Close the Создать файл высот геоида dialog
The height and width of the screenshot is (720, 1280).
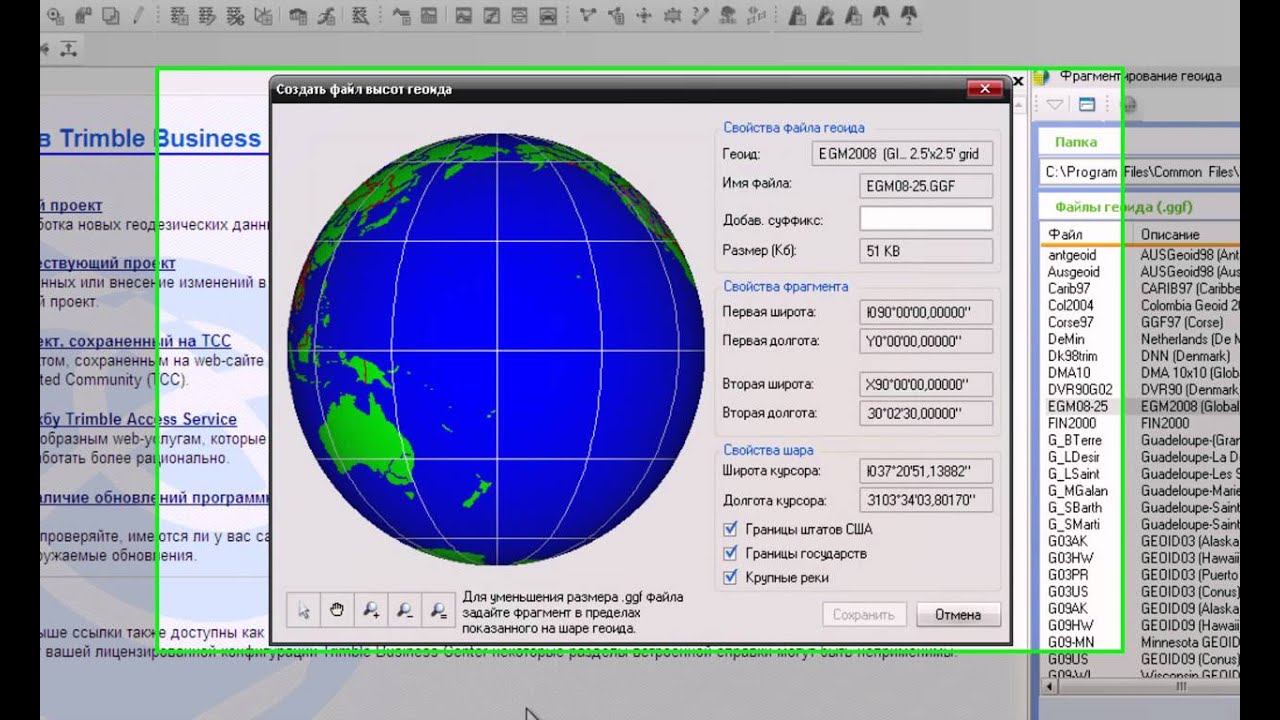pos(985,89)
